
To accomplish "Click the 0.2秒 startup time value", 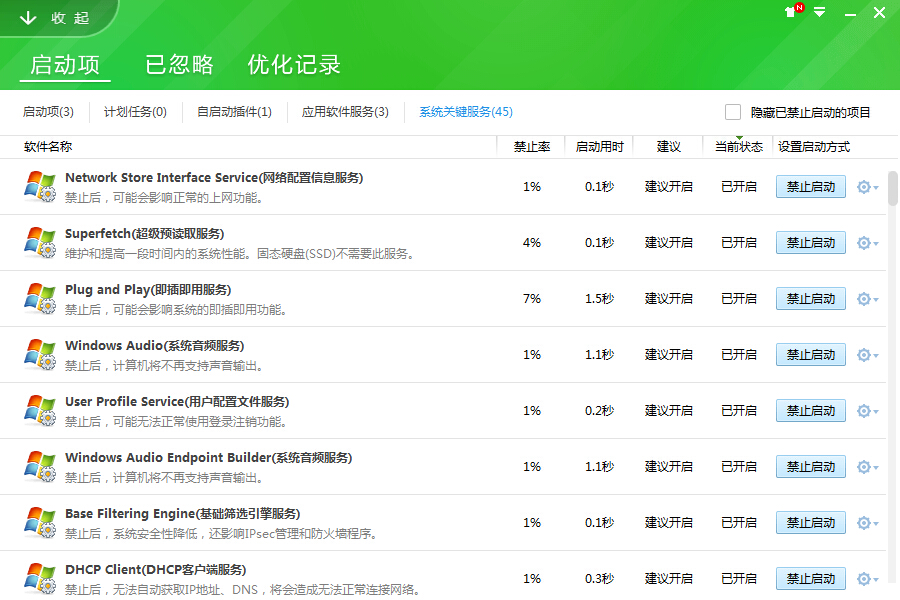I will coord(599,411).
